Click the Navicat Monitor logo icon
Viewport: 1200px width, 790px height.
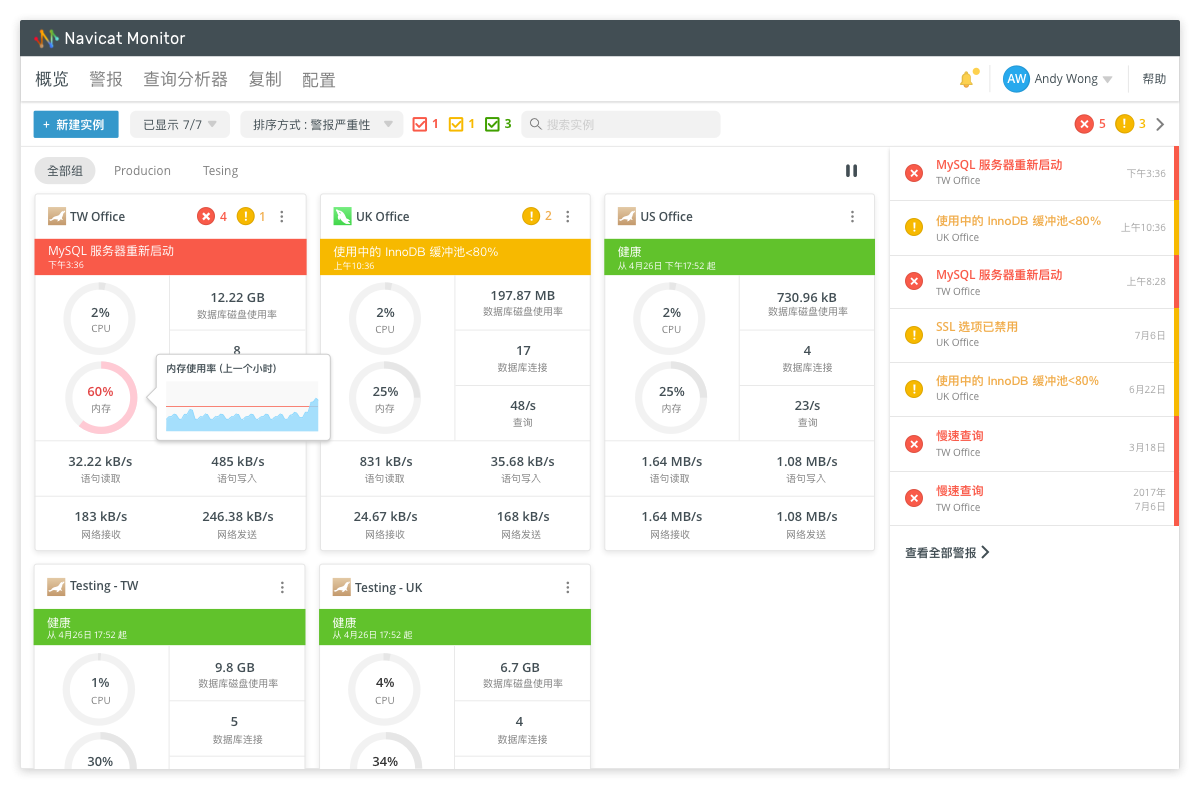coord(46,39)
